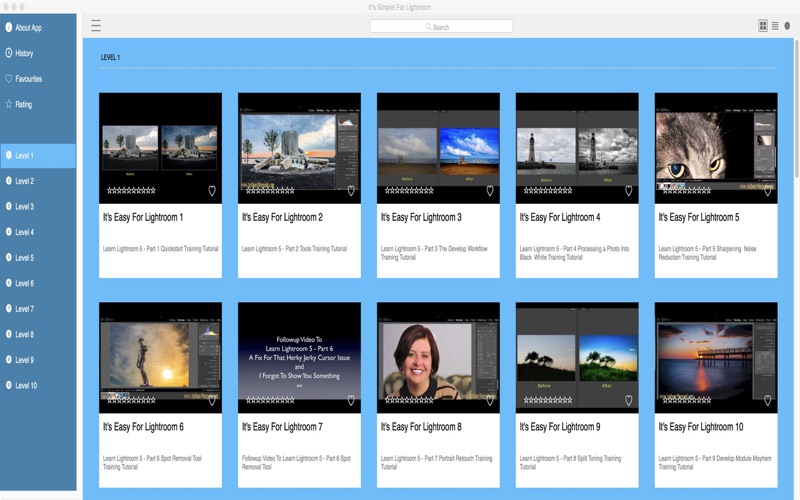This screenshot has width=800, height=500.
Task: Favourite It's Easy For Lightroom 1 heart
Action: (x=212, y=190)
